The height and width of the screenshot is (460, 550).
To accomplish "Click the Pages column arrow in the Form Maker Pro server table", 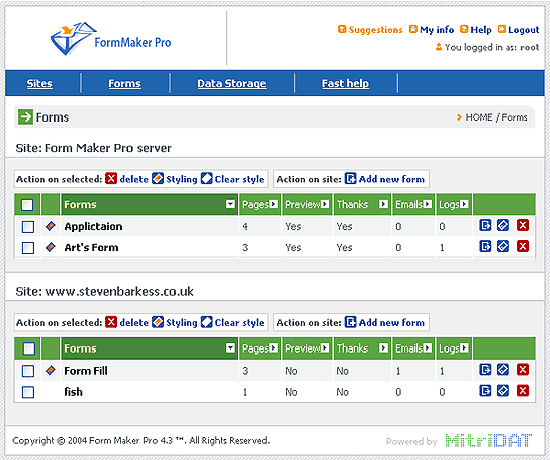I will [x=274, y=204].
